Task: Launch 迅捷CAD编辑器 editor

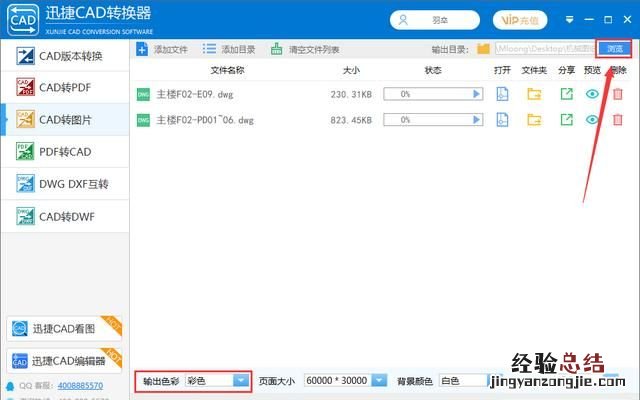Action: 64,361
